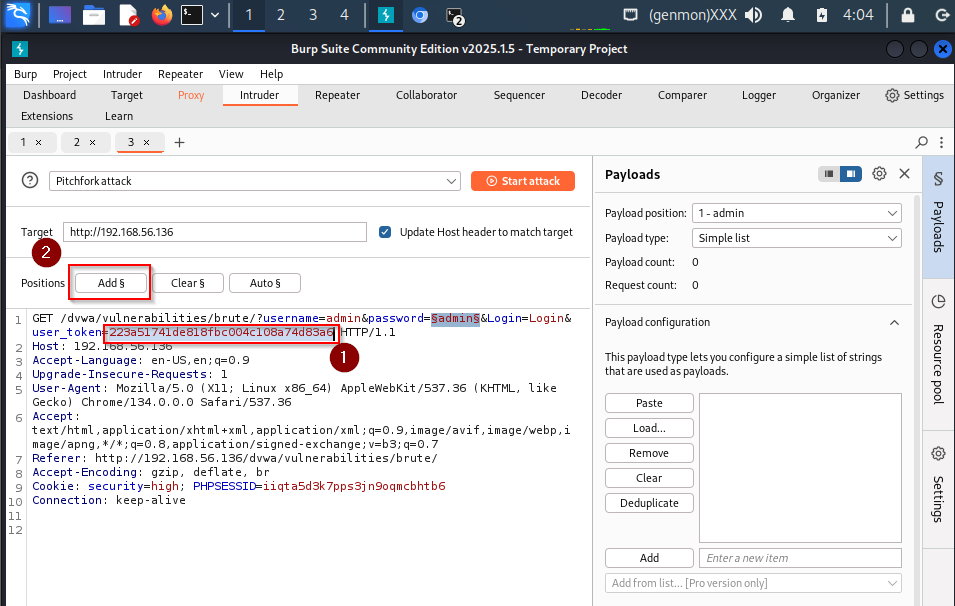Add a new Intruder tab with plus

click(x=179, y=143)
